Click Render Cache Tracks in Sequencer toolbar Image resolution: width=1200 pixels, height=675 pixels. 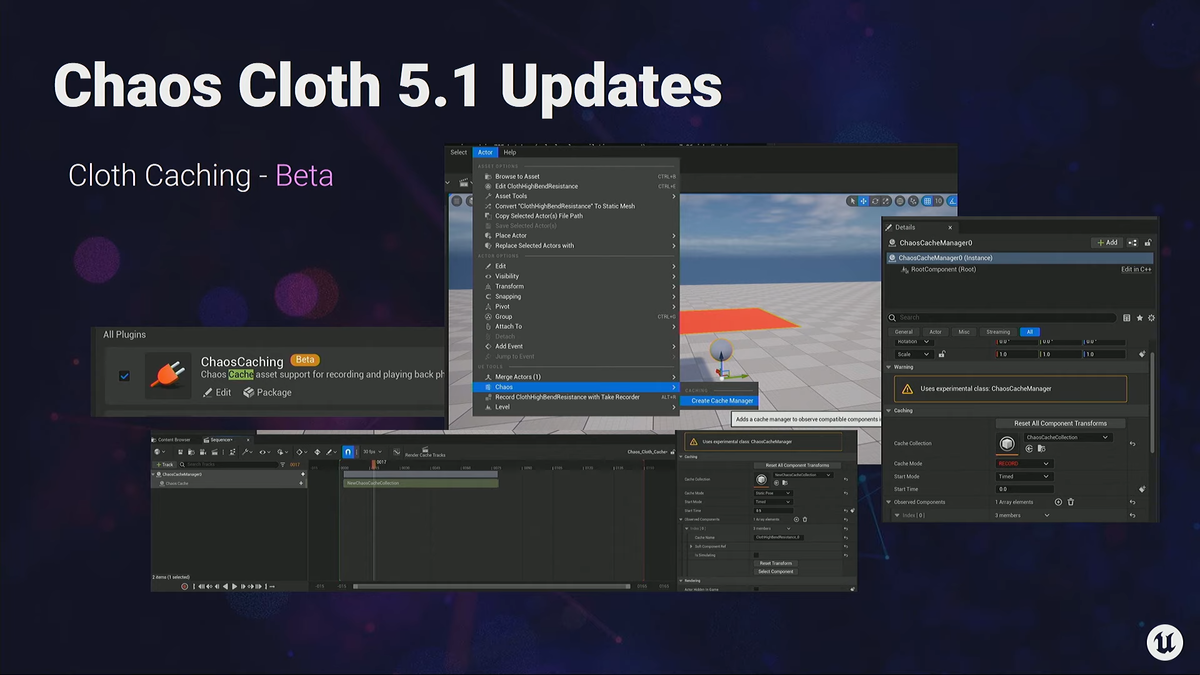click(x=425, y=452)
